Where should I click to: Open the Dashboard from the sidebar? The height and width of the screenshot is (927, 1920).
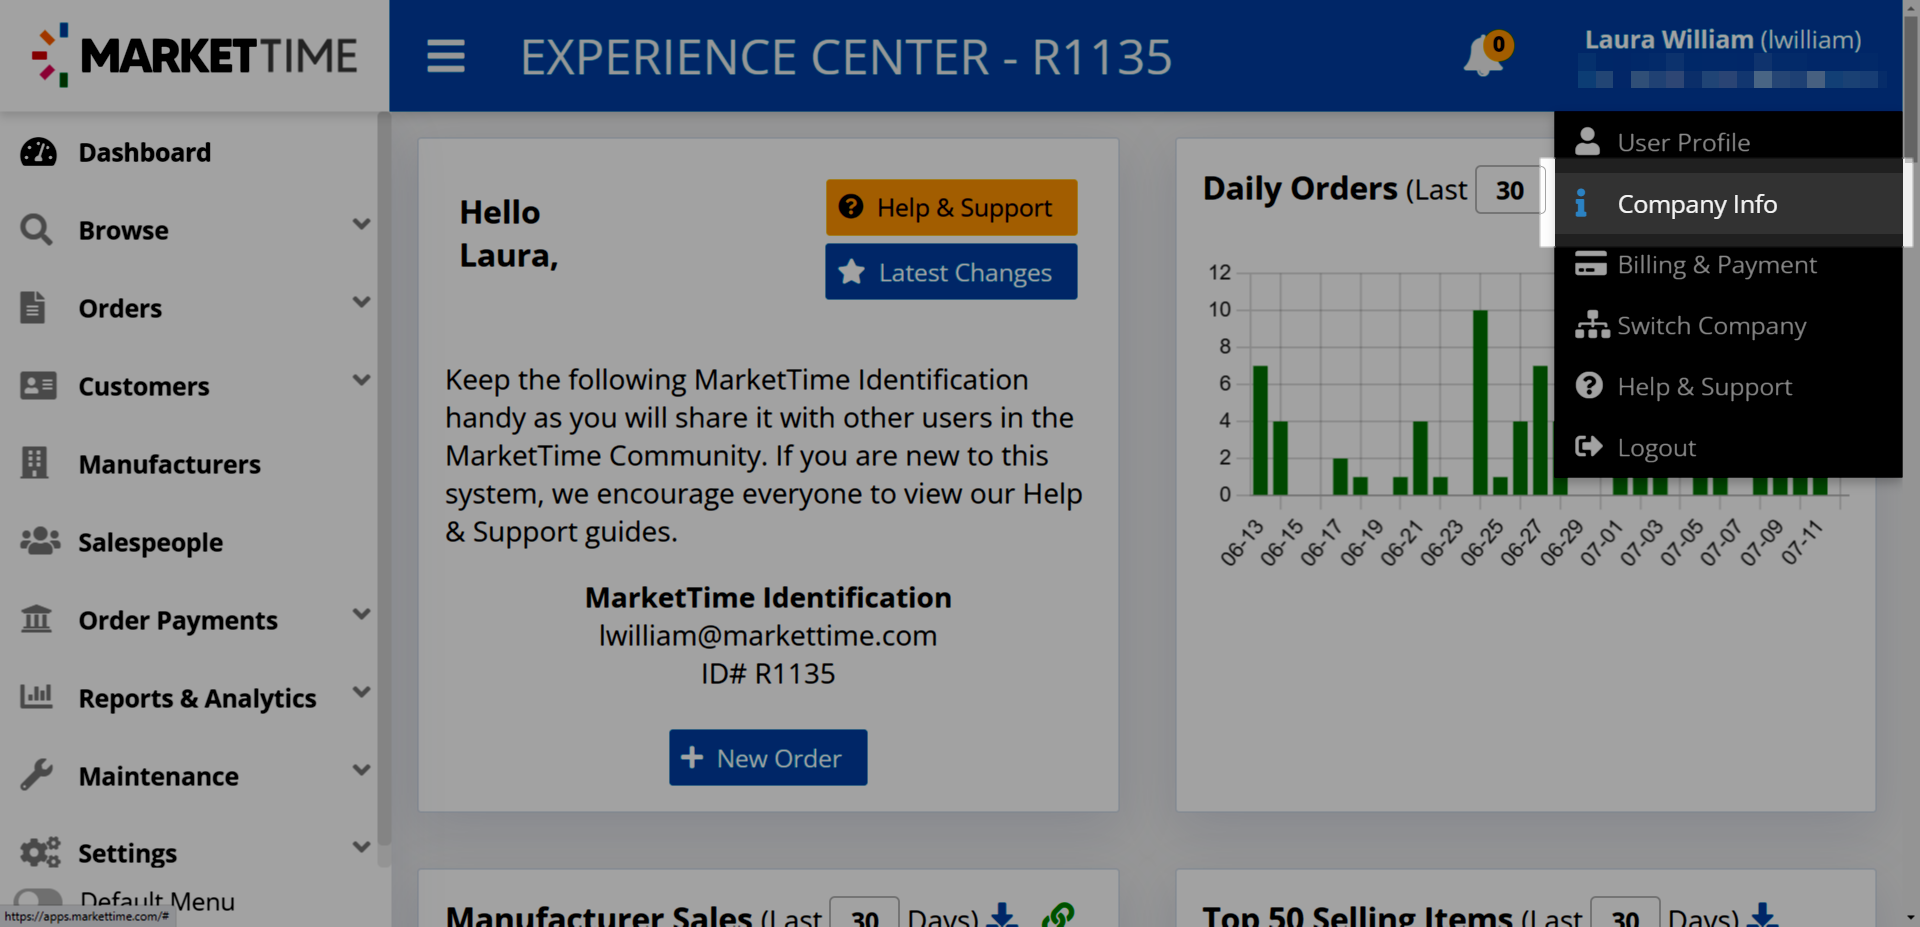38,152
